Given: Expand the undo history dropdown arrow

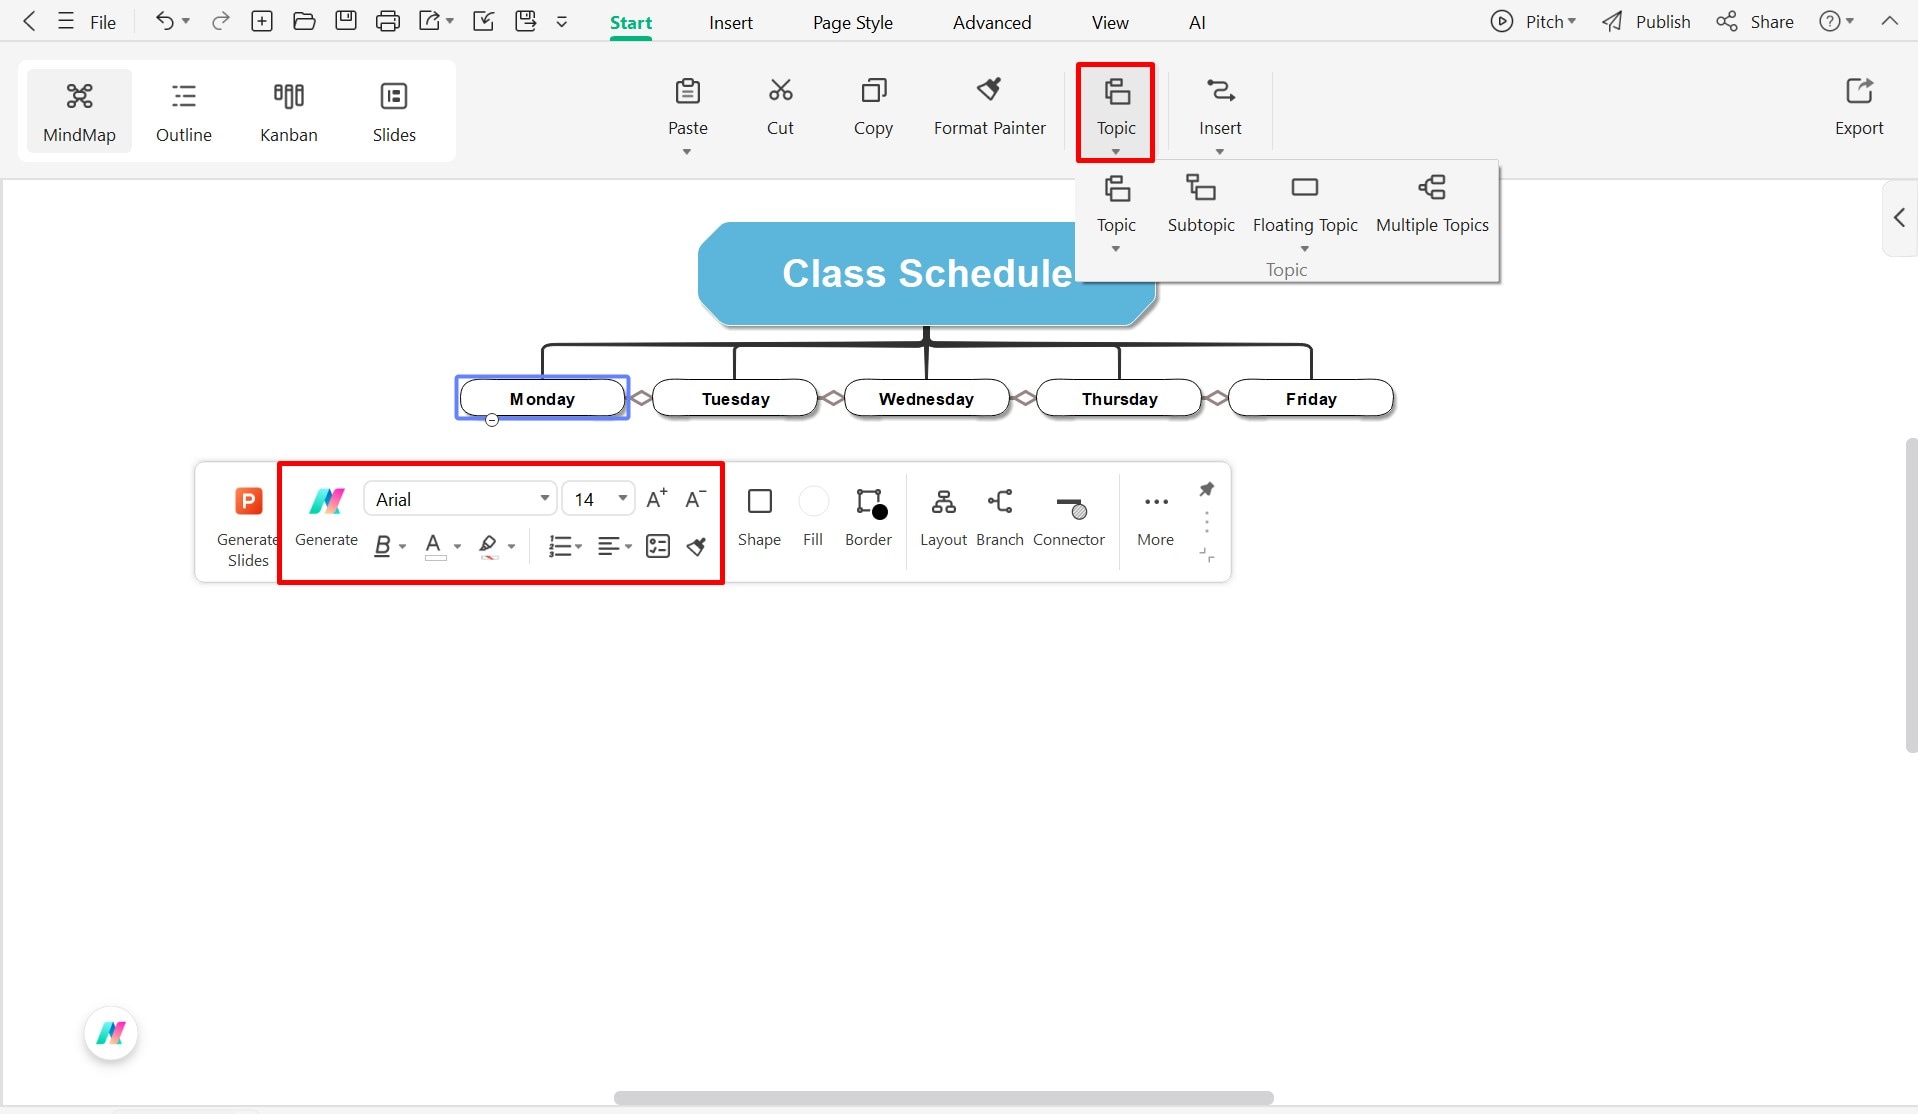Looking at the screenshot, I should pyautogui.click(x=186, y=21).
